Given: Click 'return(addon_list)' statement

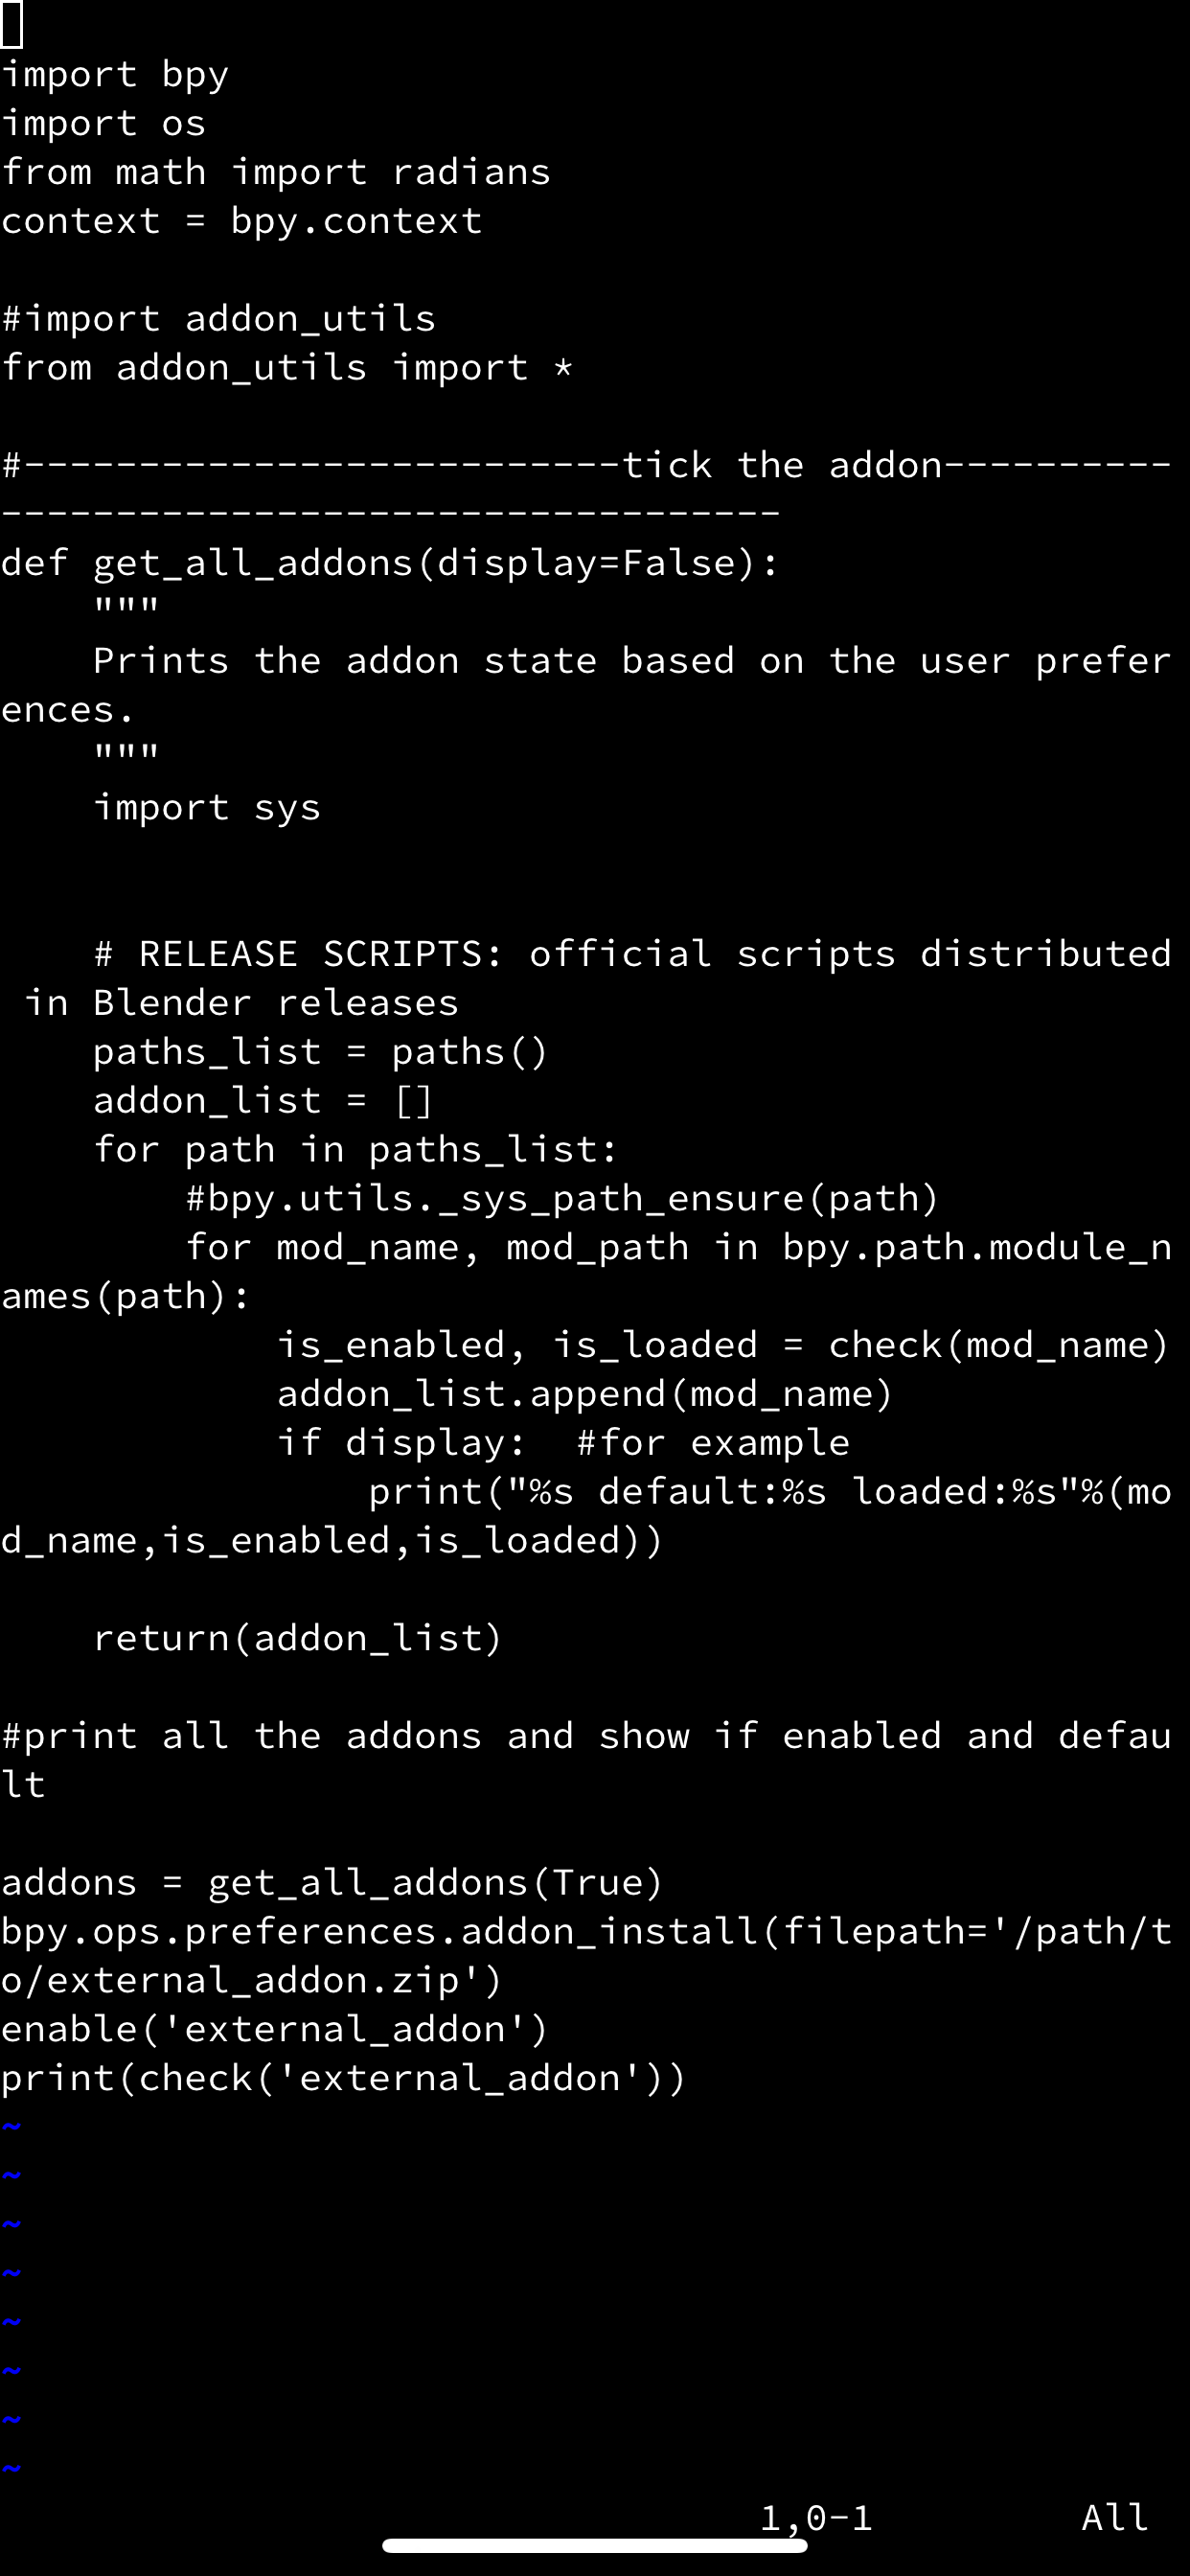Looking at the screenshot, I should coord(298,1639).
